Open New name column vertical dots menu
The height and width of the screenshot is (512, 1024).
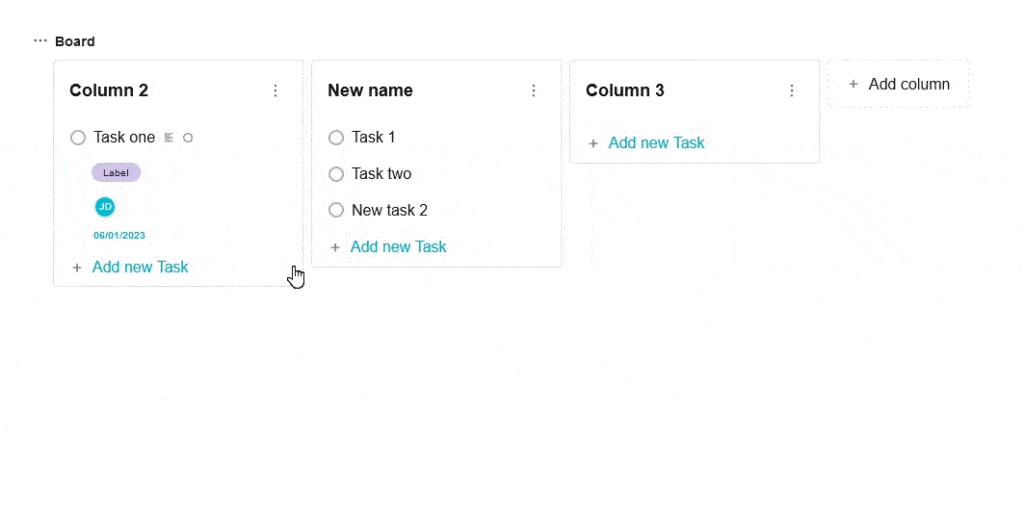534,91
